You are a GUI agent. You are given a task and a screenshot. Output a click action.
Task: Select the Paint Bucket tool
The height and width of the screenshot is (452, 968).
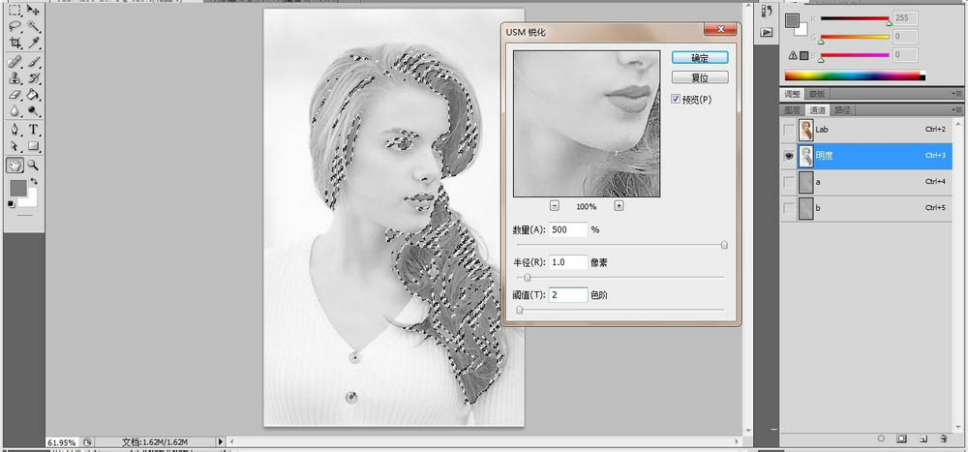tap(34, 95)
